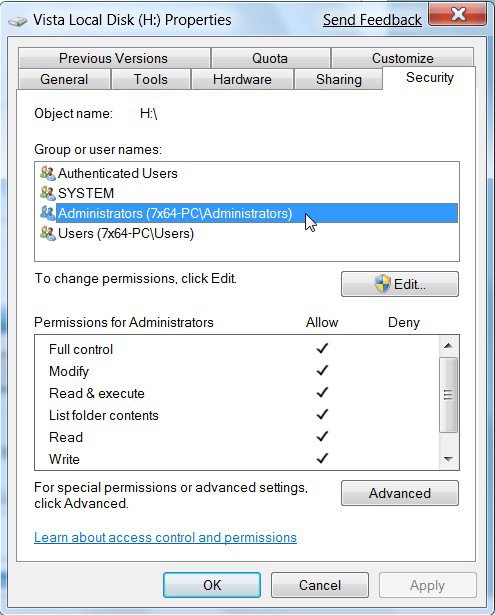The height and width of the screenshot is (615, 495).
Task: Open Advanced security settings
Action: tap(400, 493)
